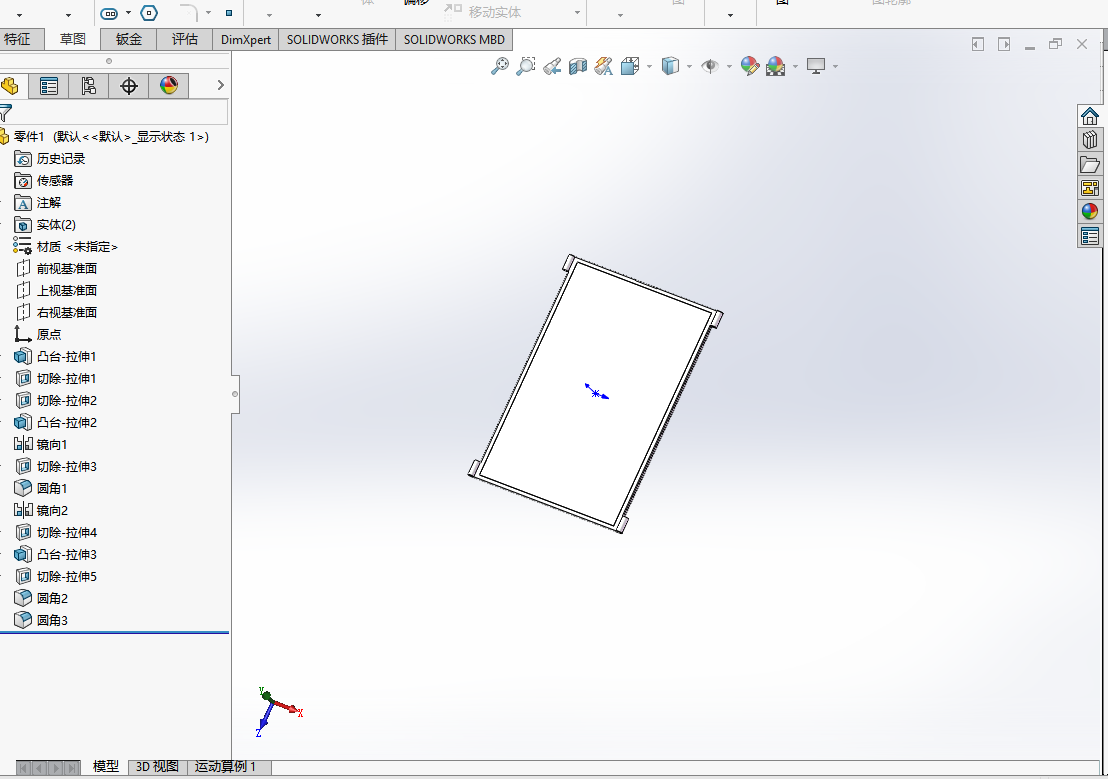The height and width of the screenshot is (779, 1108).
Task: Open the DisplayManager color ball tab
Action: click(169, 86)
